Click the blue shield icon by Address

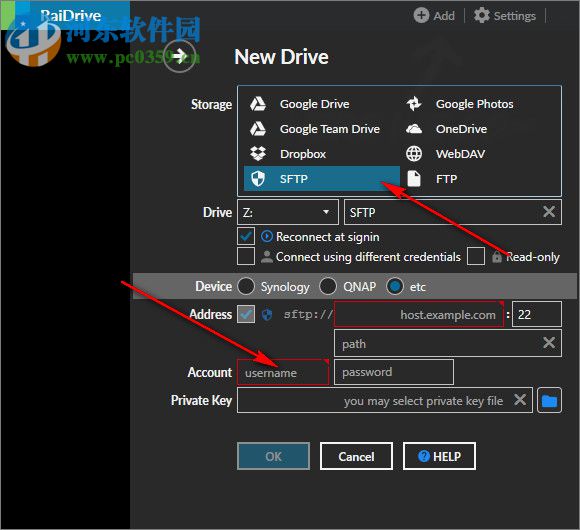[267, 315]
